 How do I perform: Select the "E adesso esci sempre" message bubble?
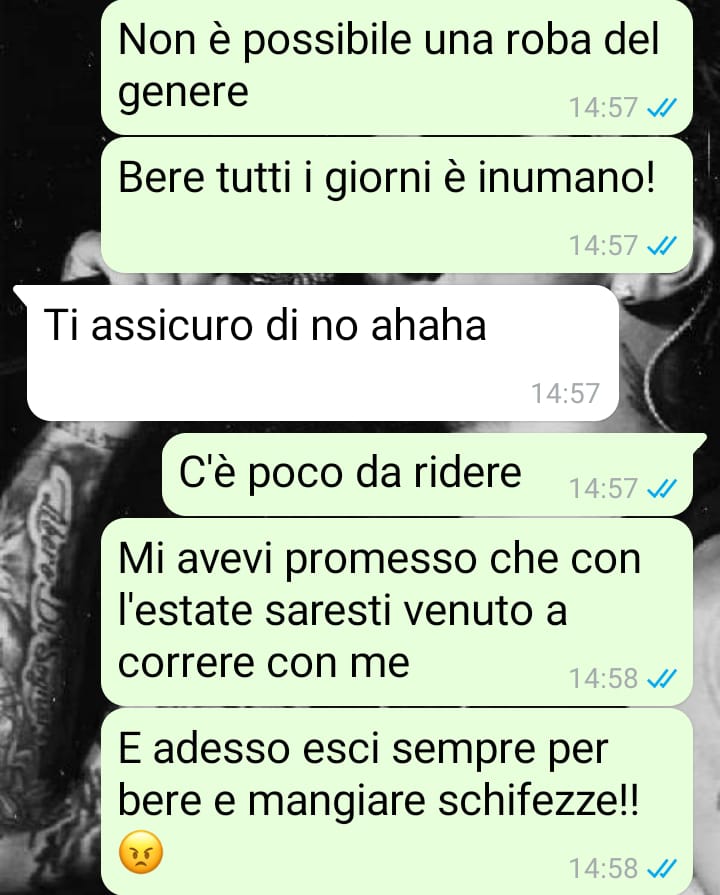coord(397,802)
